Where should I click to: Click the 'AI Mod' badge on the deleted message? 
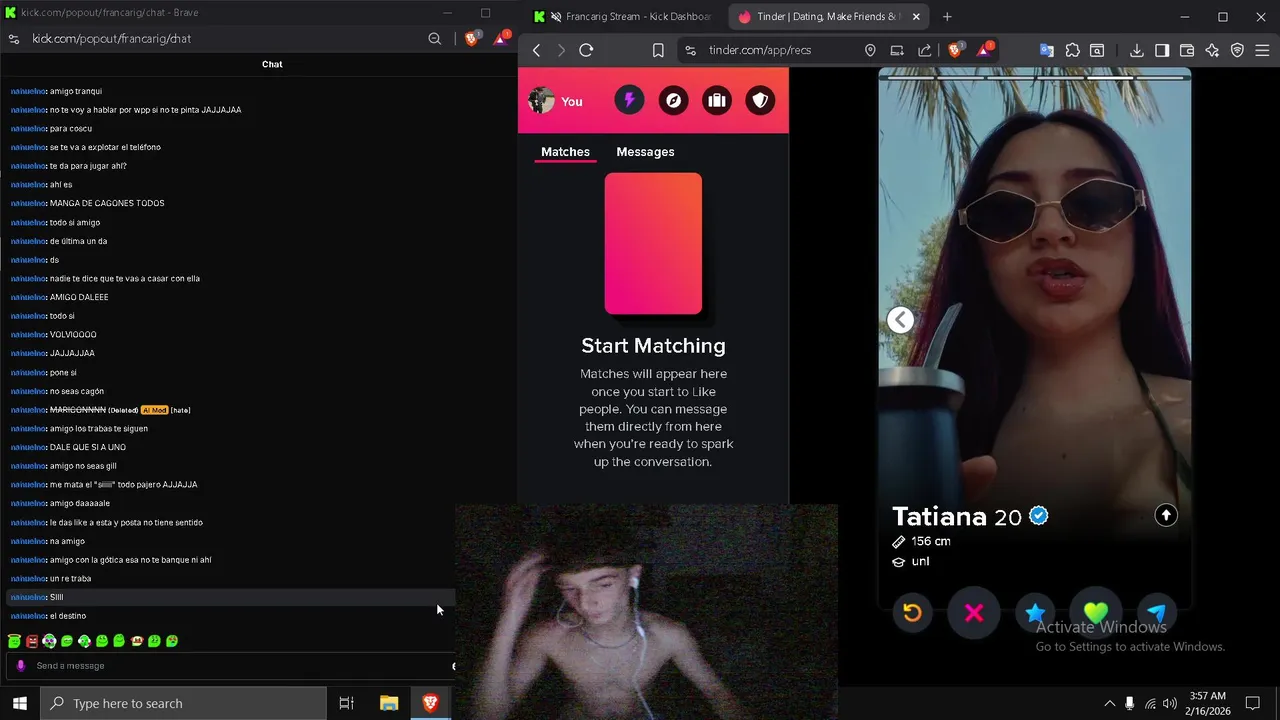(x=154, y=410)
